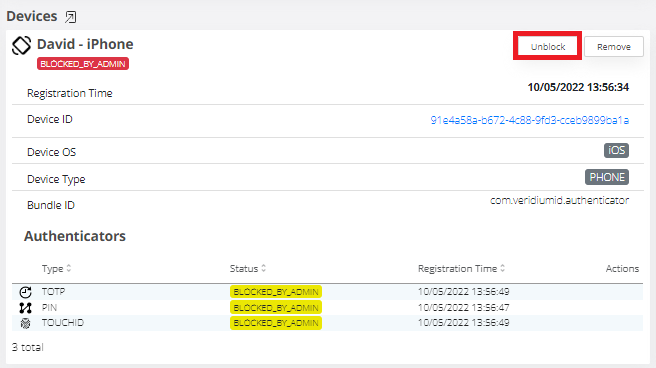The image size is (656, 368).
Task: Sort authenticators by Type arrows
Action: click(x=69, y=268)
